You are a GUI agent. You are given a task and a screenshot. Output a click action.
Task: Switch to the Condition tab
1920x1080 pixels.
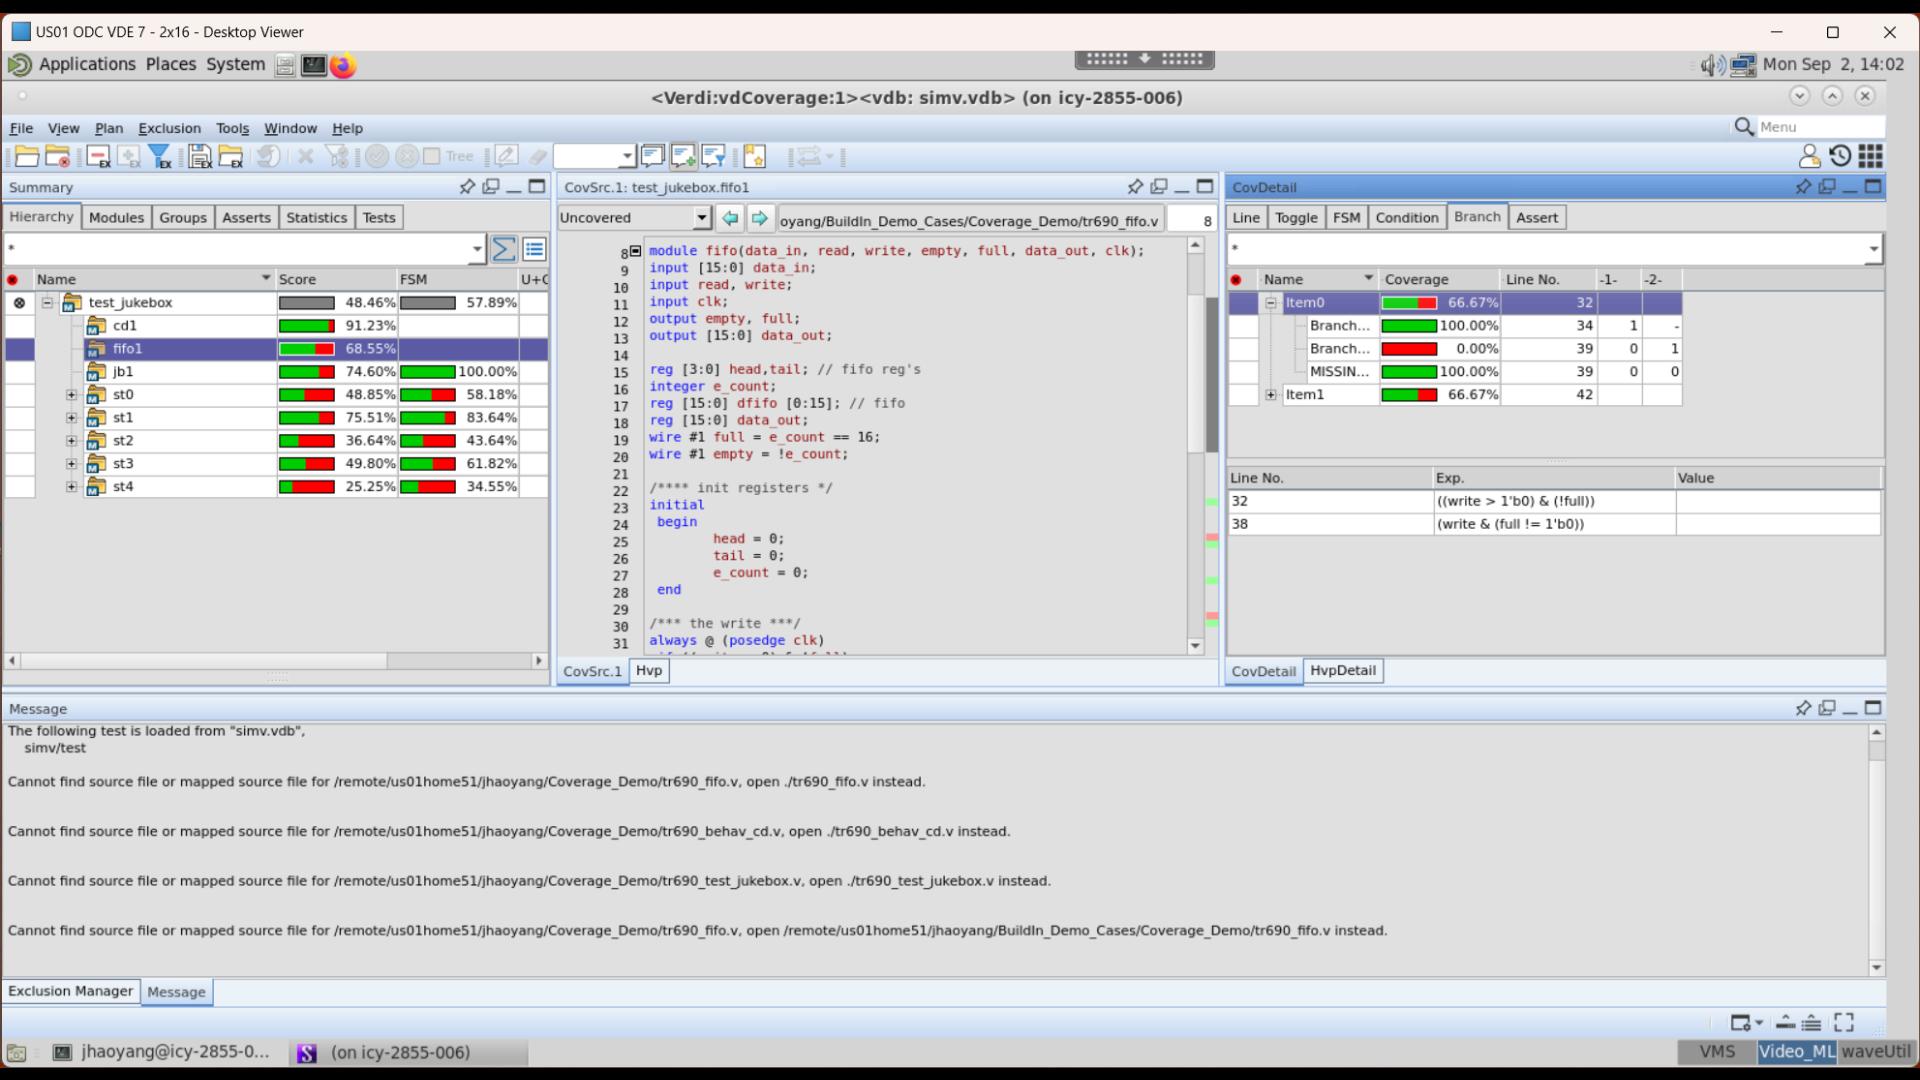pyautogui.click(x=1406, y=218)
